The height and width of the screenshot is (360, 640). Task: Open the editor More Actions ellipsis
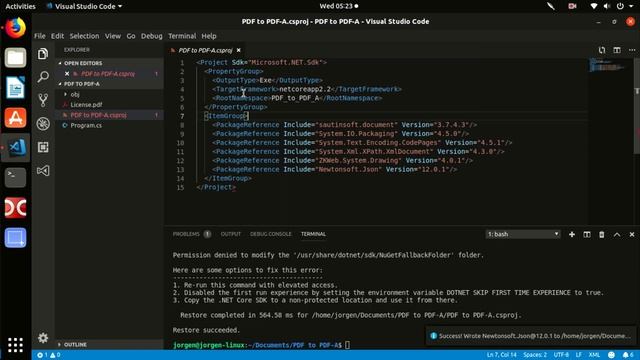(x=632, y=50)
